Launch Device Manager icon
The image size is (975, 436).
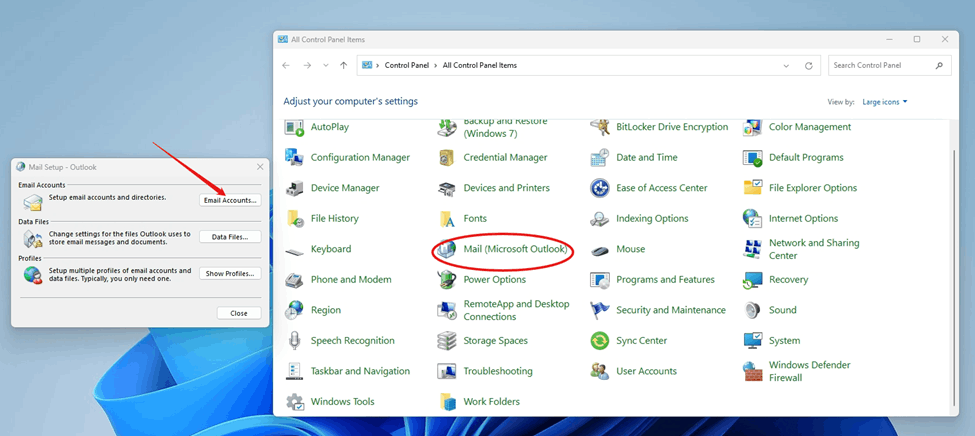(294, 188)
